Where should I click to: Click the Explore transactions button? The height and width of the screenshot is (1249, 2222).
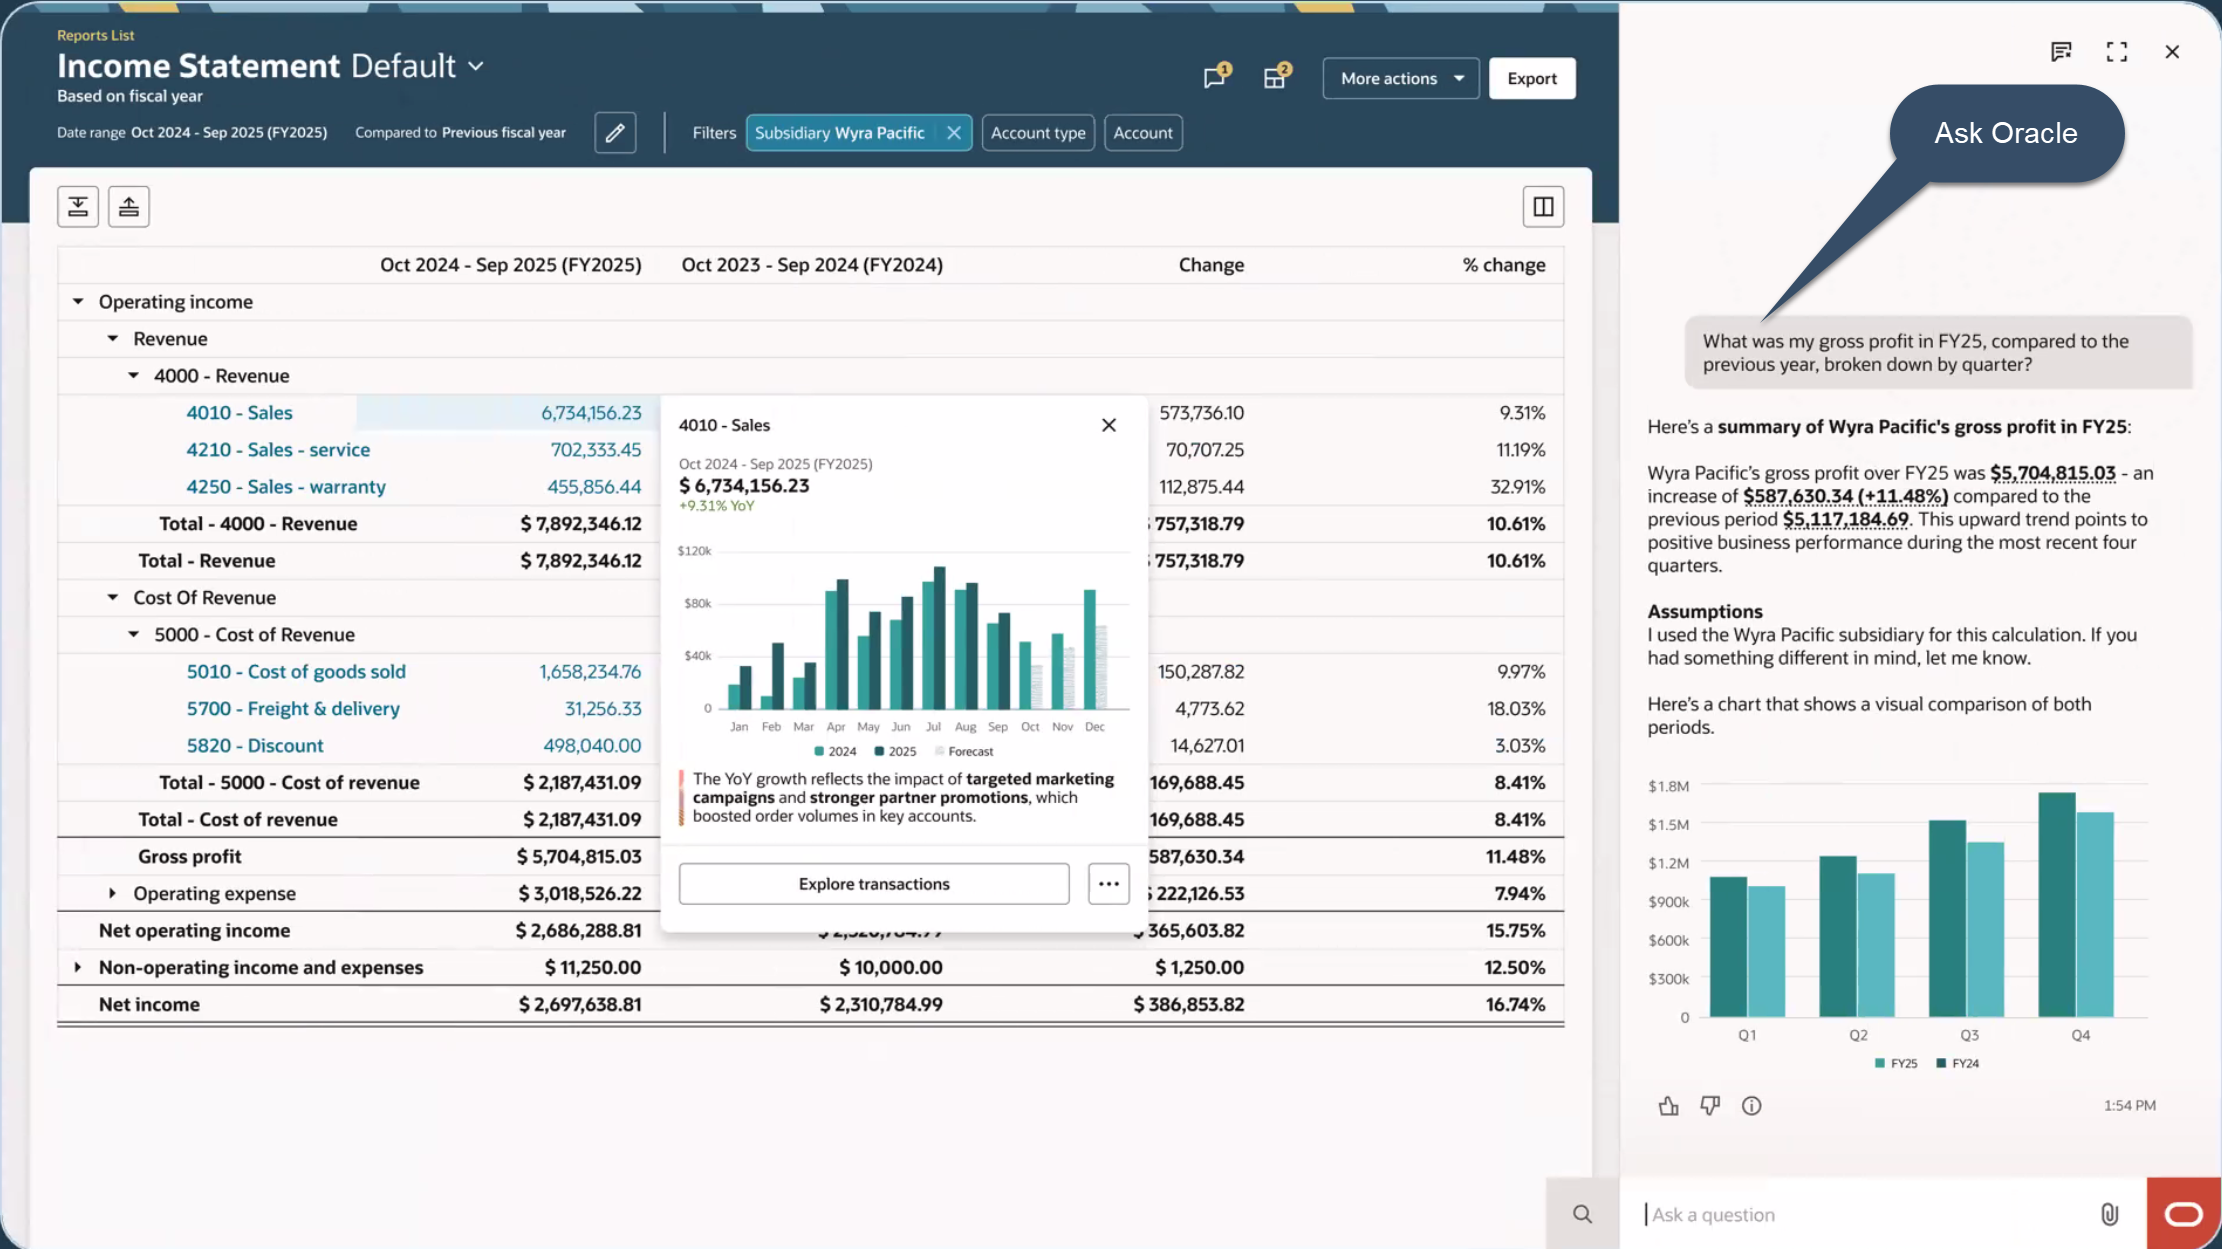pyautogui.click(x=873, y=884)
